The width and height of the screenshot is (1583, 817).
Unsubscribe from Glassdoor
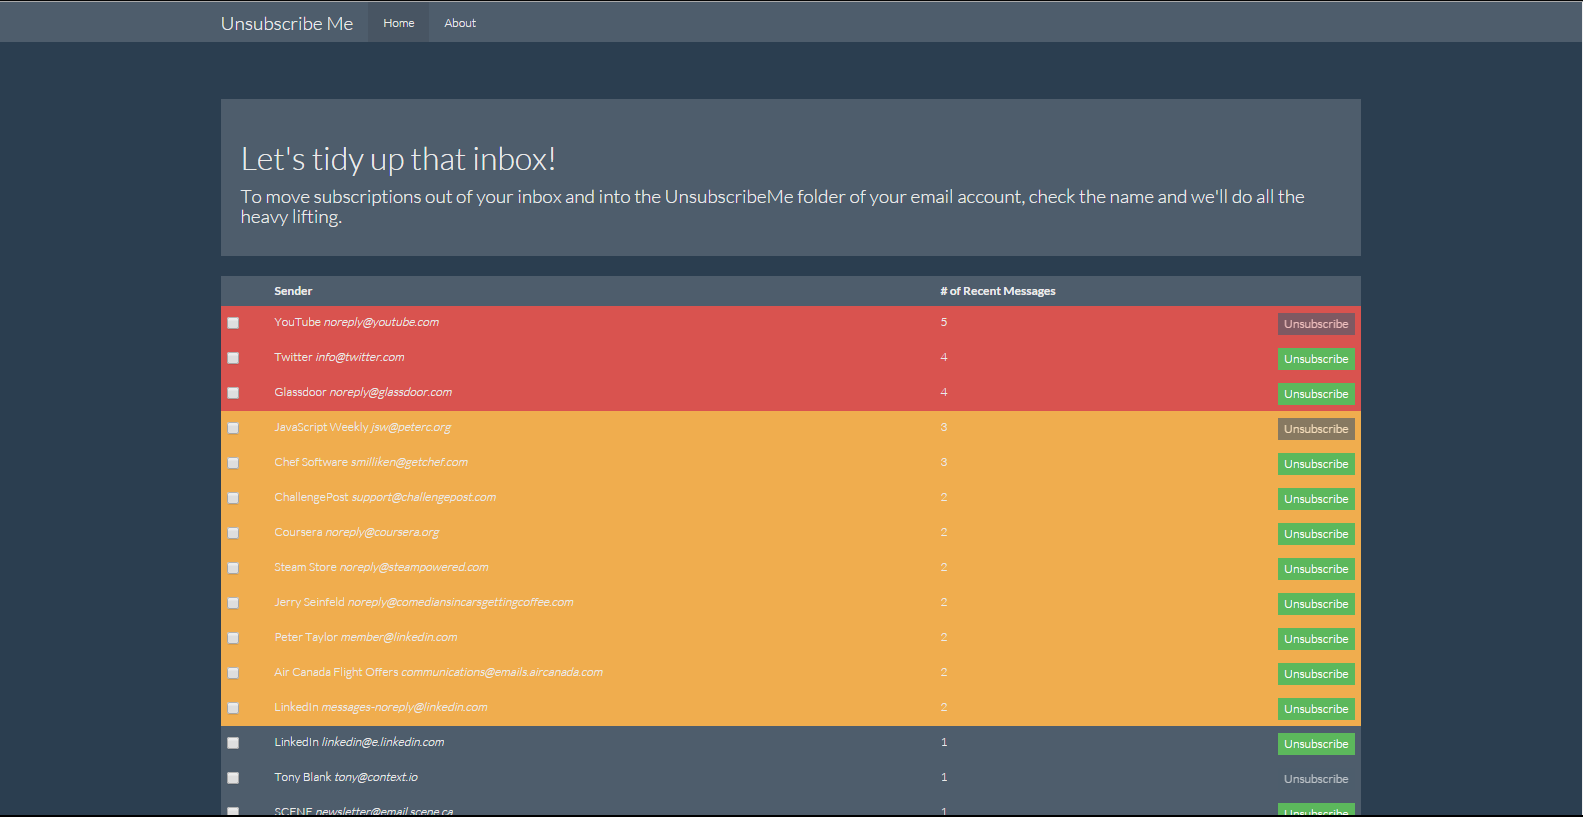[1316, 394]
